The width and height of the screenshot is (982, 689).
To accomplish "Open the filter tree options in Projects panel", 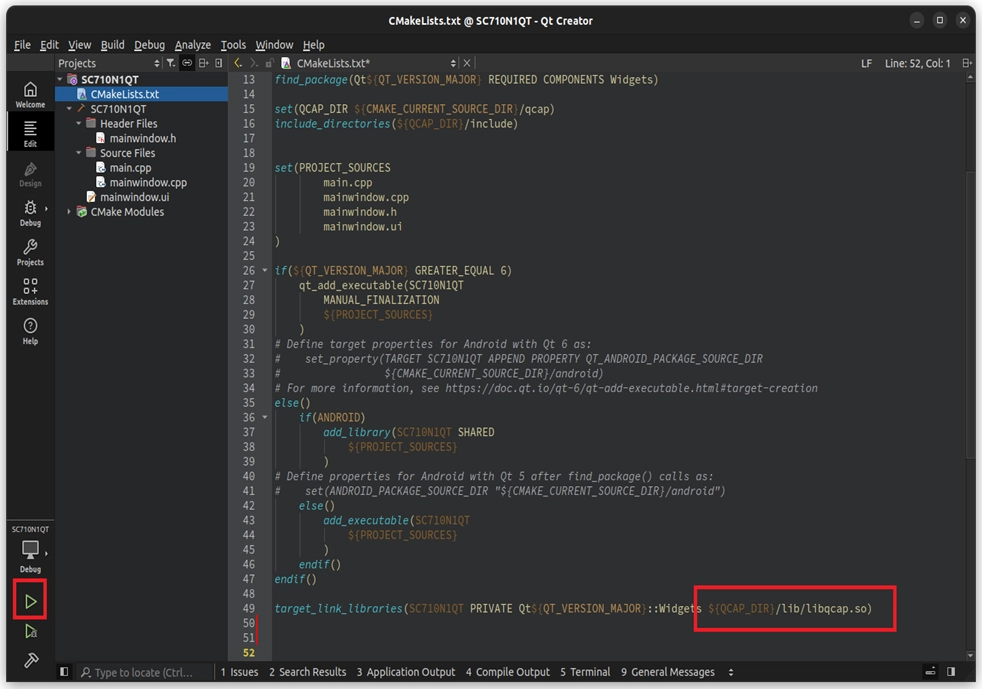I will coord(171,63).
